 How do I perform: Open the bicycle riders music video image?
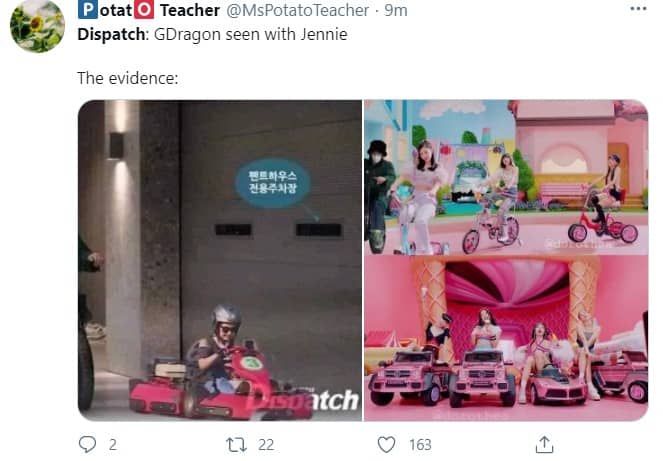tap(506, 177)
